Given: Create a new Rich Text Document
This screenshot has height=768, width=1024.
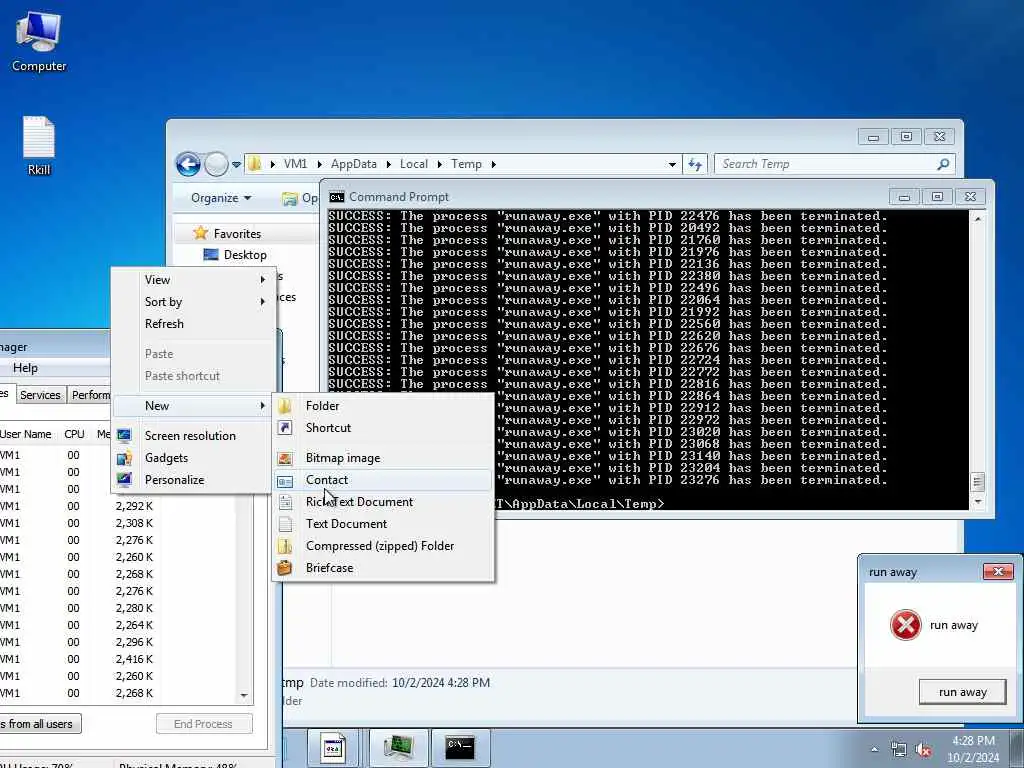Looking at the screenshot, I should pyautogui.click(x=383, y=502).
